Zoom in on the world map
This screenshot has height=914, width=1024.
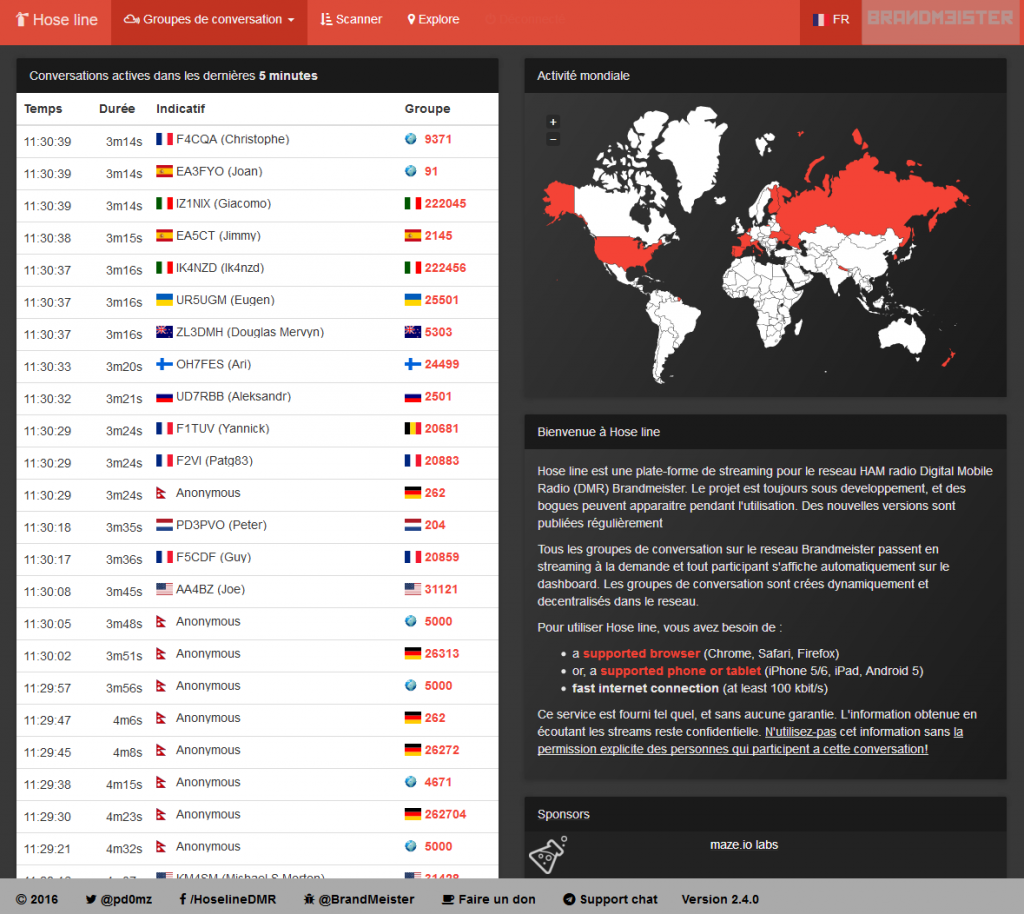(553, 122)
